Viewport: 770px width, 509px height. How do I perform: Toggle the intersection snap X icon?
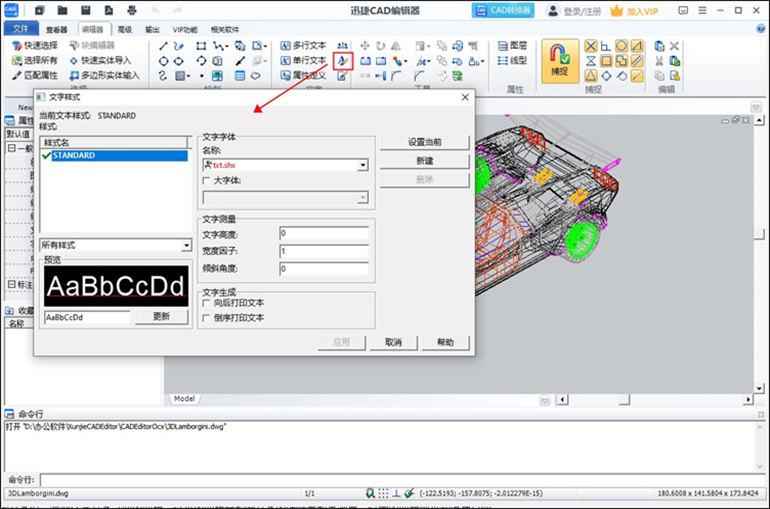tap(591, 46)
